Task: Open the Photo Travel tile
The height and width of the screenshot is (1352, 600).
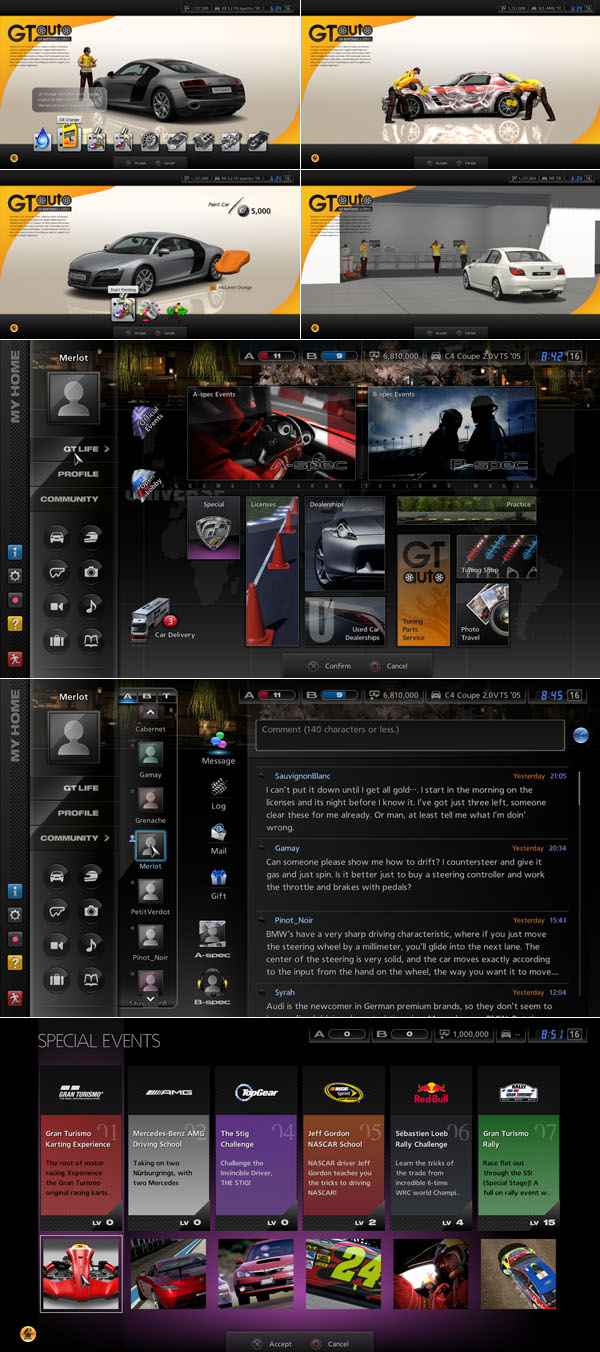Action: [484, 614]
